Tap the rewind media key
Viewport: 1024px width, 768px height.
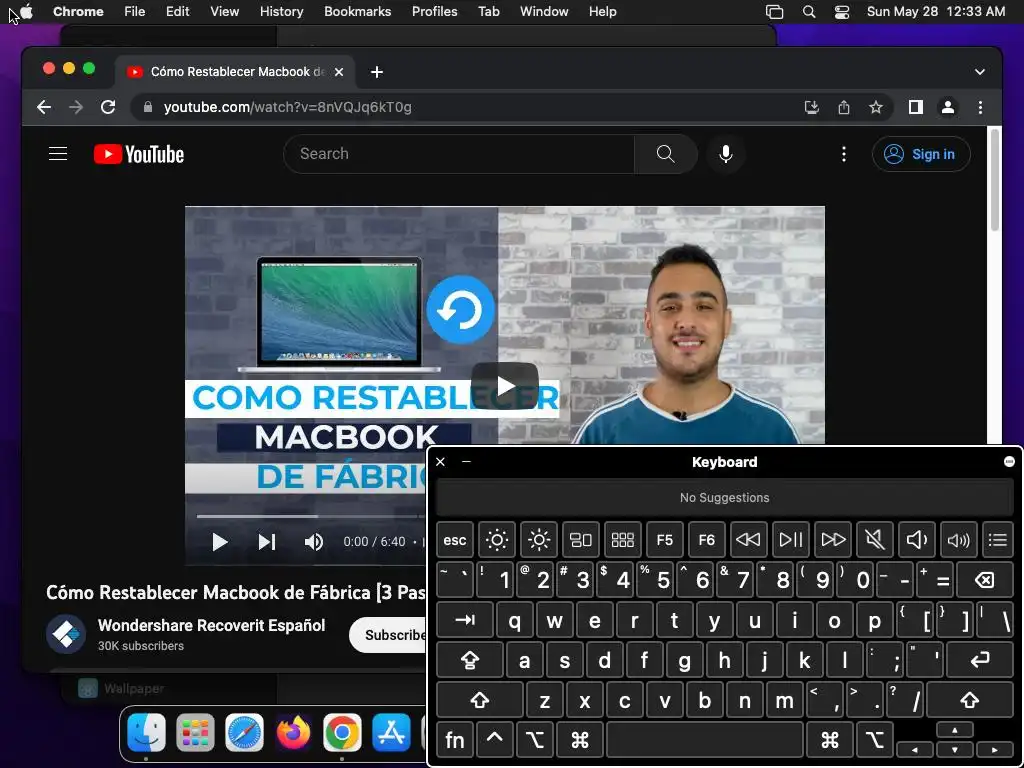tap(748, 540)
